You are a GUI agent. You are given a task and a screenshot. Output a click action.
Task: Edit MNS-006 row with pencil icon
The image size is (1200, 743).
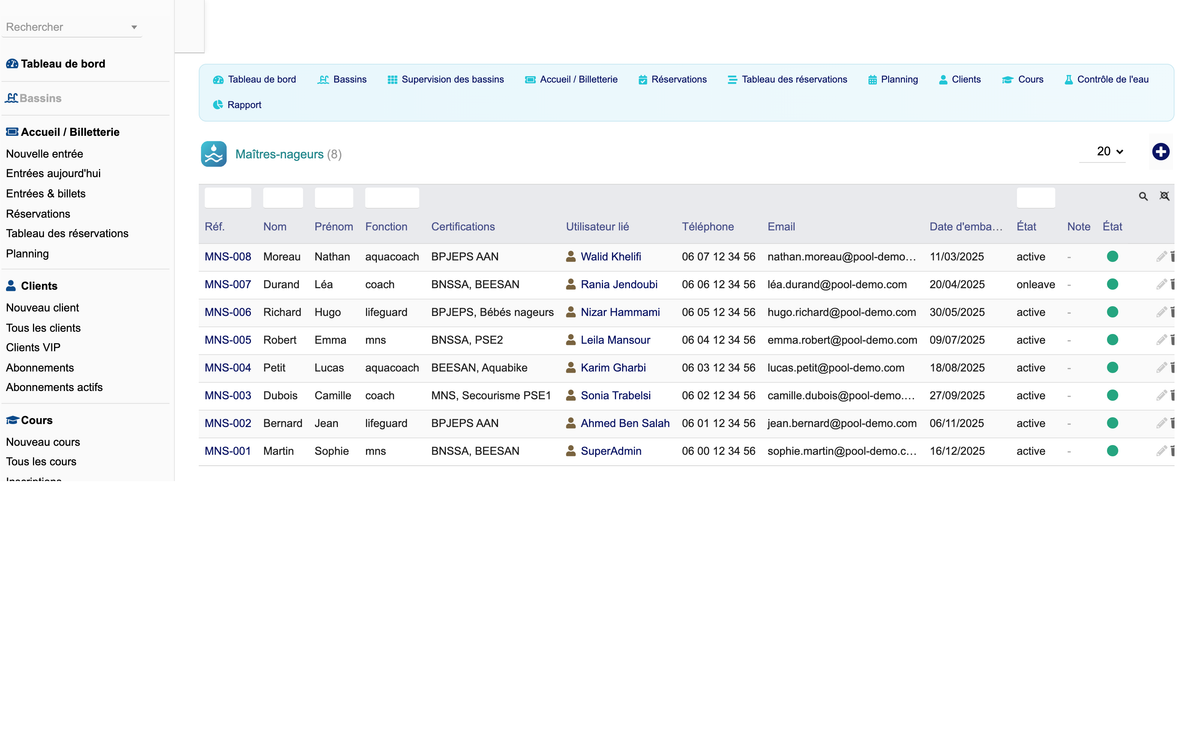(x=1161, y=313)
